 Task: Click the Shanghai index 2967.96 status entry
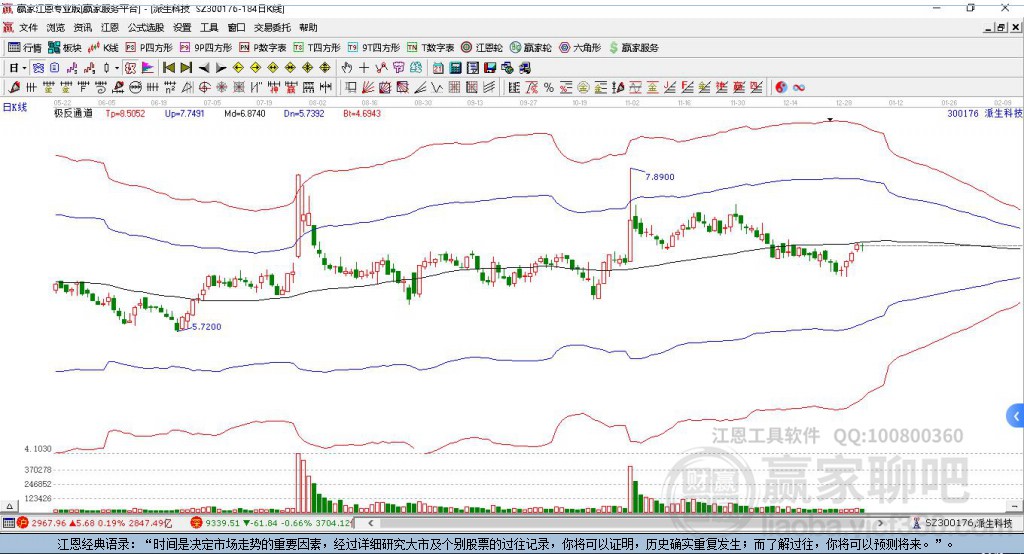pyautogui.click(x=94, y=523)
